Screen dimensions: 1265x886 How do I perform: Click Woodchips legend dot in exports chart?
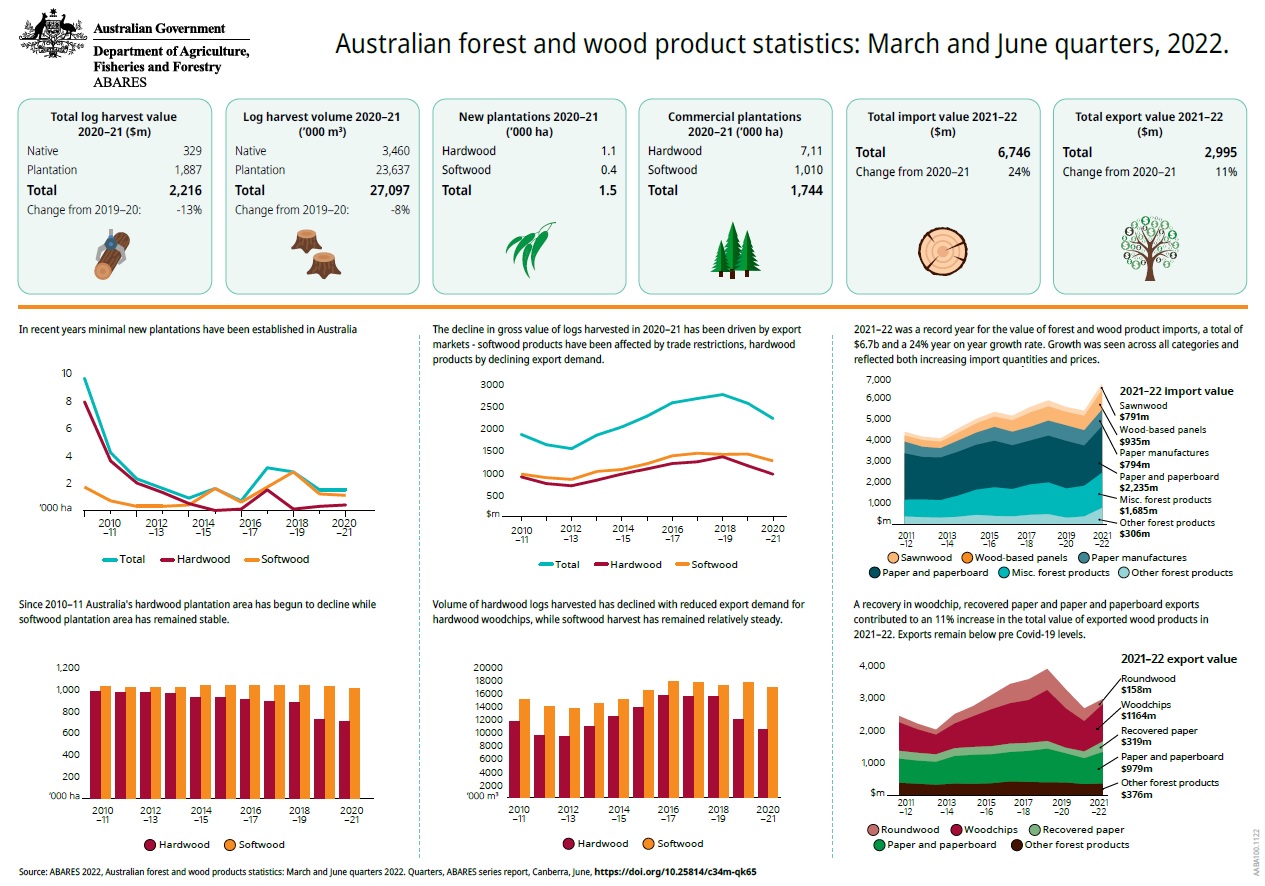click(x=955, y=829)
